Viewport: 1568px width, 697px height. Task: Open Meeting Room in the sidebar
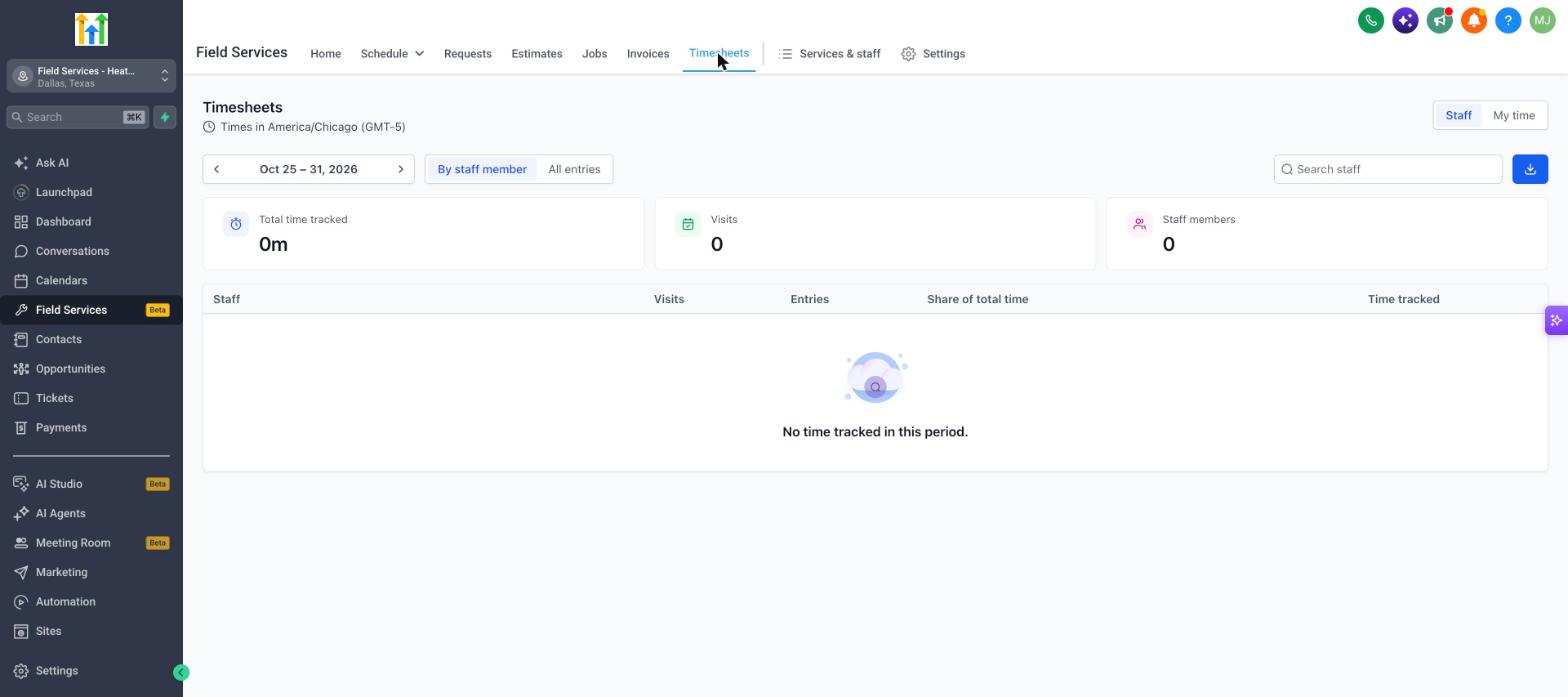tap(91, 543)
